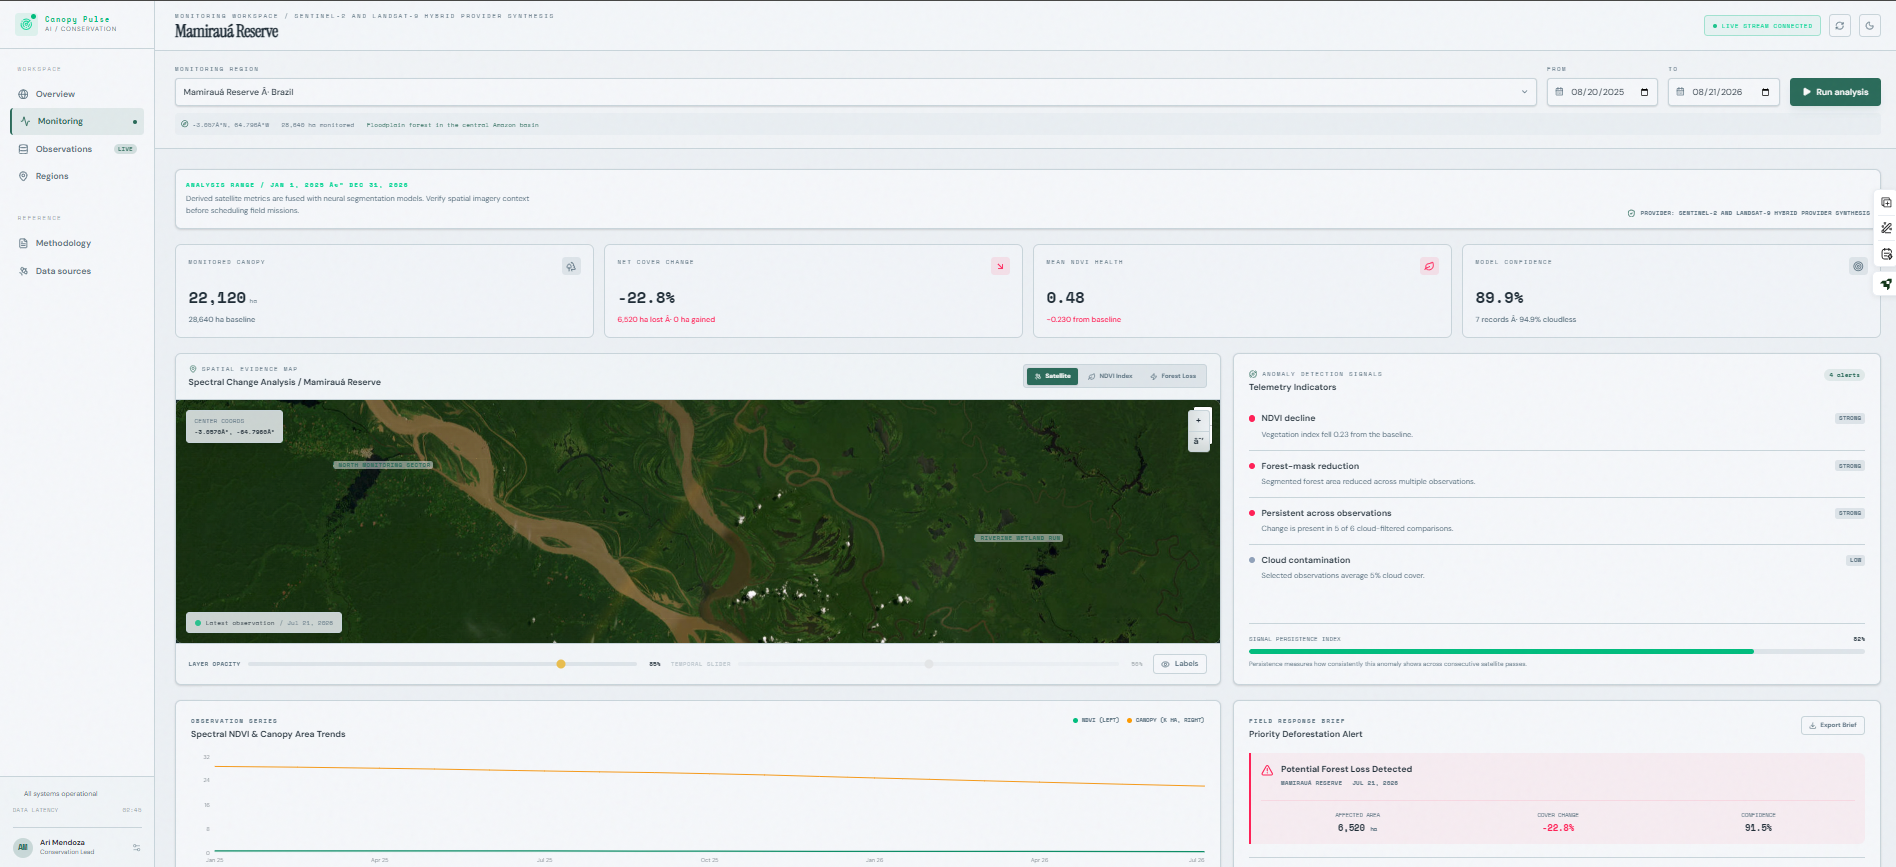
Task: Click the database icon beside Observations
Action: [x=23, y=149]
